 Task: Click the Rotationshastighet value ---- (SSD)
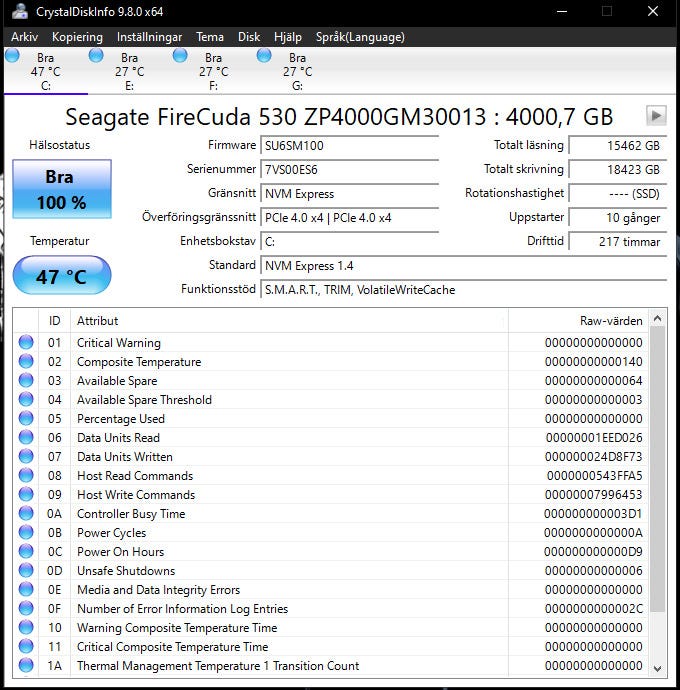(618, 194)
